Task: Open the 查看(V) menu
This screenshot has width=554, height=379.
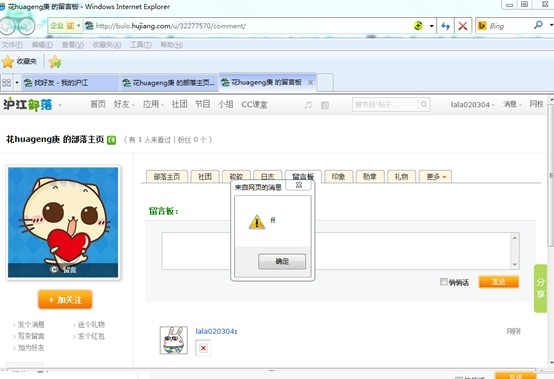Action: click(x=72, y=45)
